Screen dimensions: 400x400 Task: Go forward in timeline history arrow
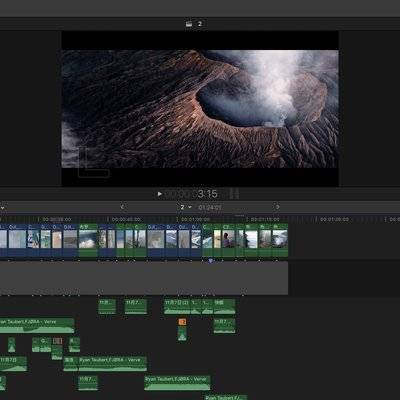click(277, 207)
